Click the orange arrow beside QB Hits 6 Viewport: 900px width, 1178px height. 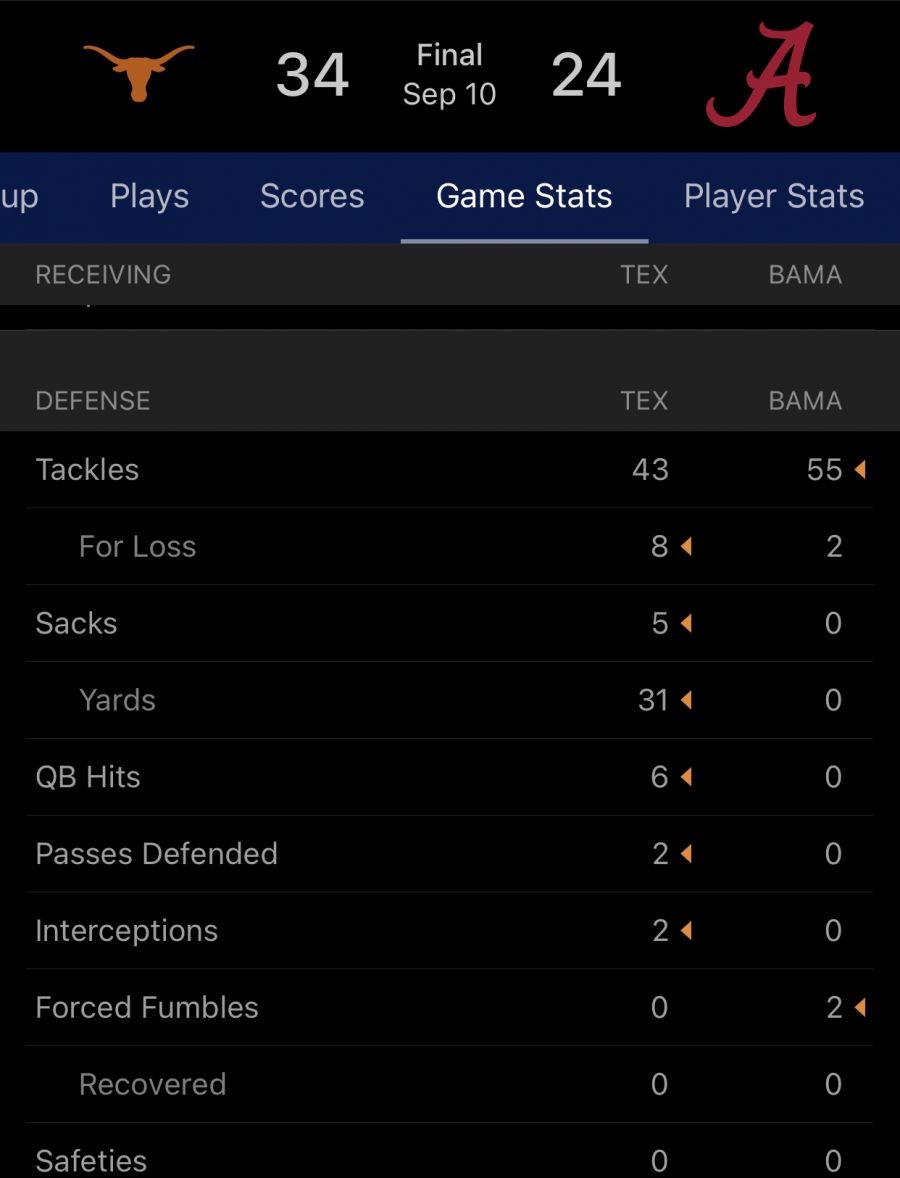[686, 778]
